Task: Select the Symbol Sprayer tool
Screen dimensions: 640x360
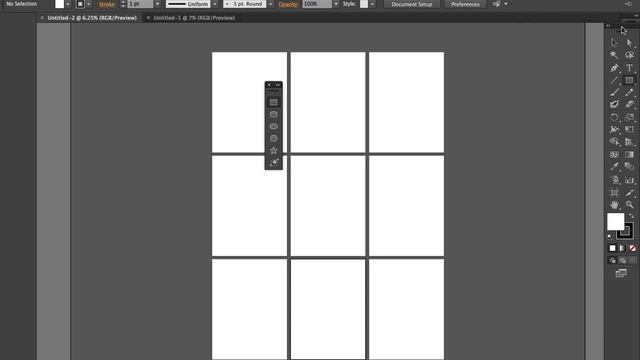Action: [614, 180]
